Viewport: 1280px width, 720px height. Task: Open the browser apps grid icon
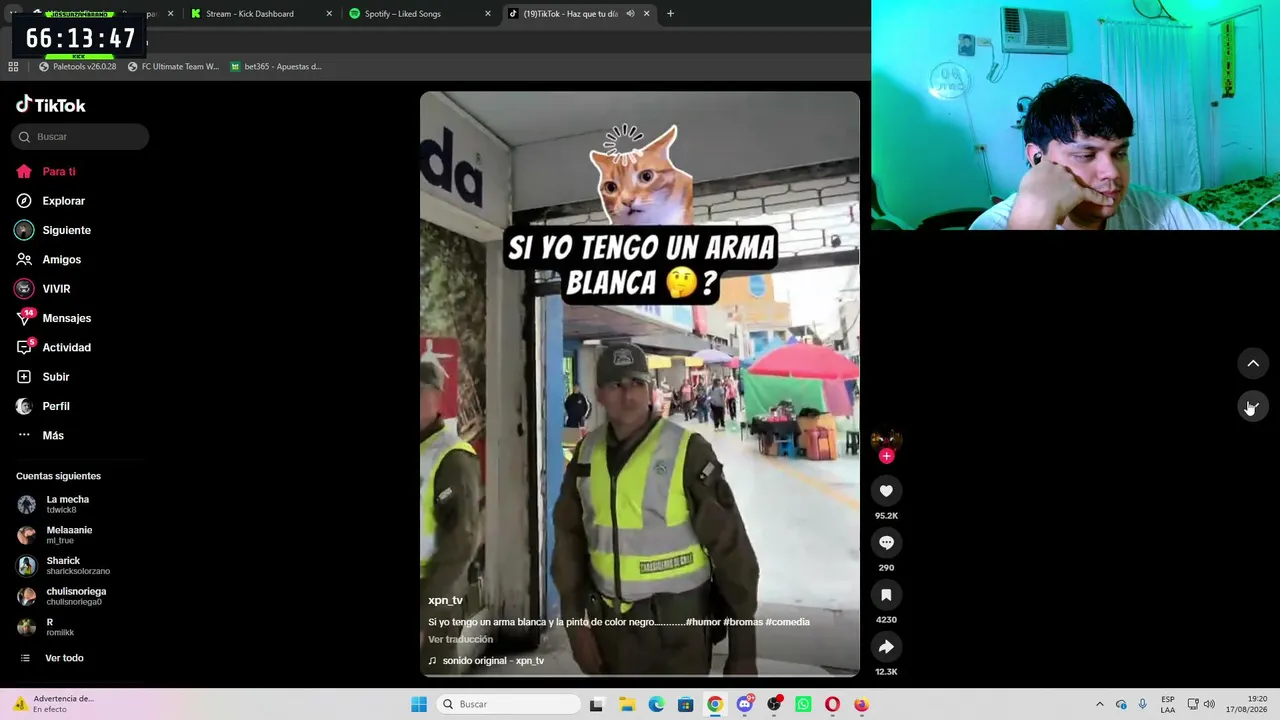pyautogui.click(x=13, y=67)
